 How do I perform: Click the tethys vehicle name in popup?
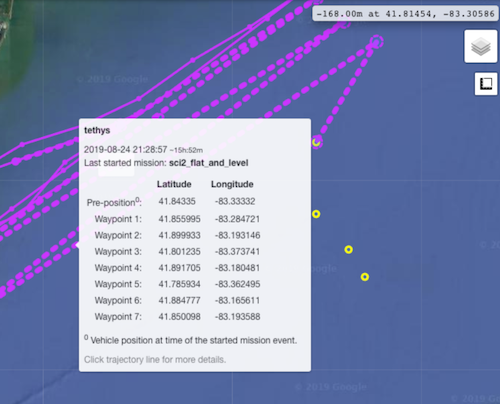97,130
